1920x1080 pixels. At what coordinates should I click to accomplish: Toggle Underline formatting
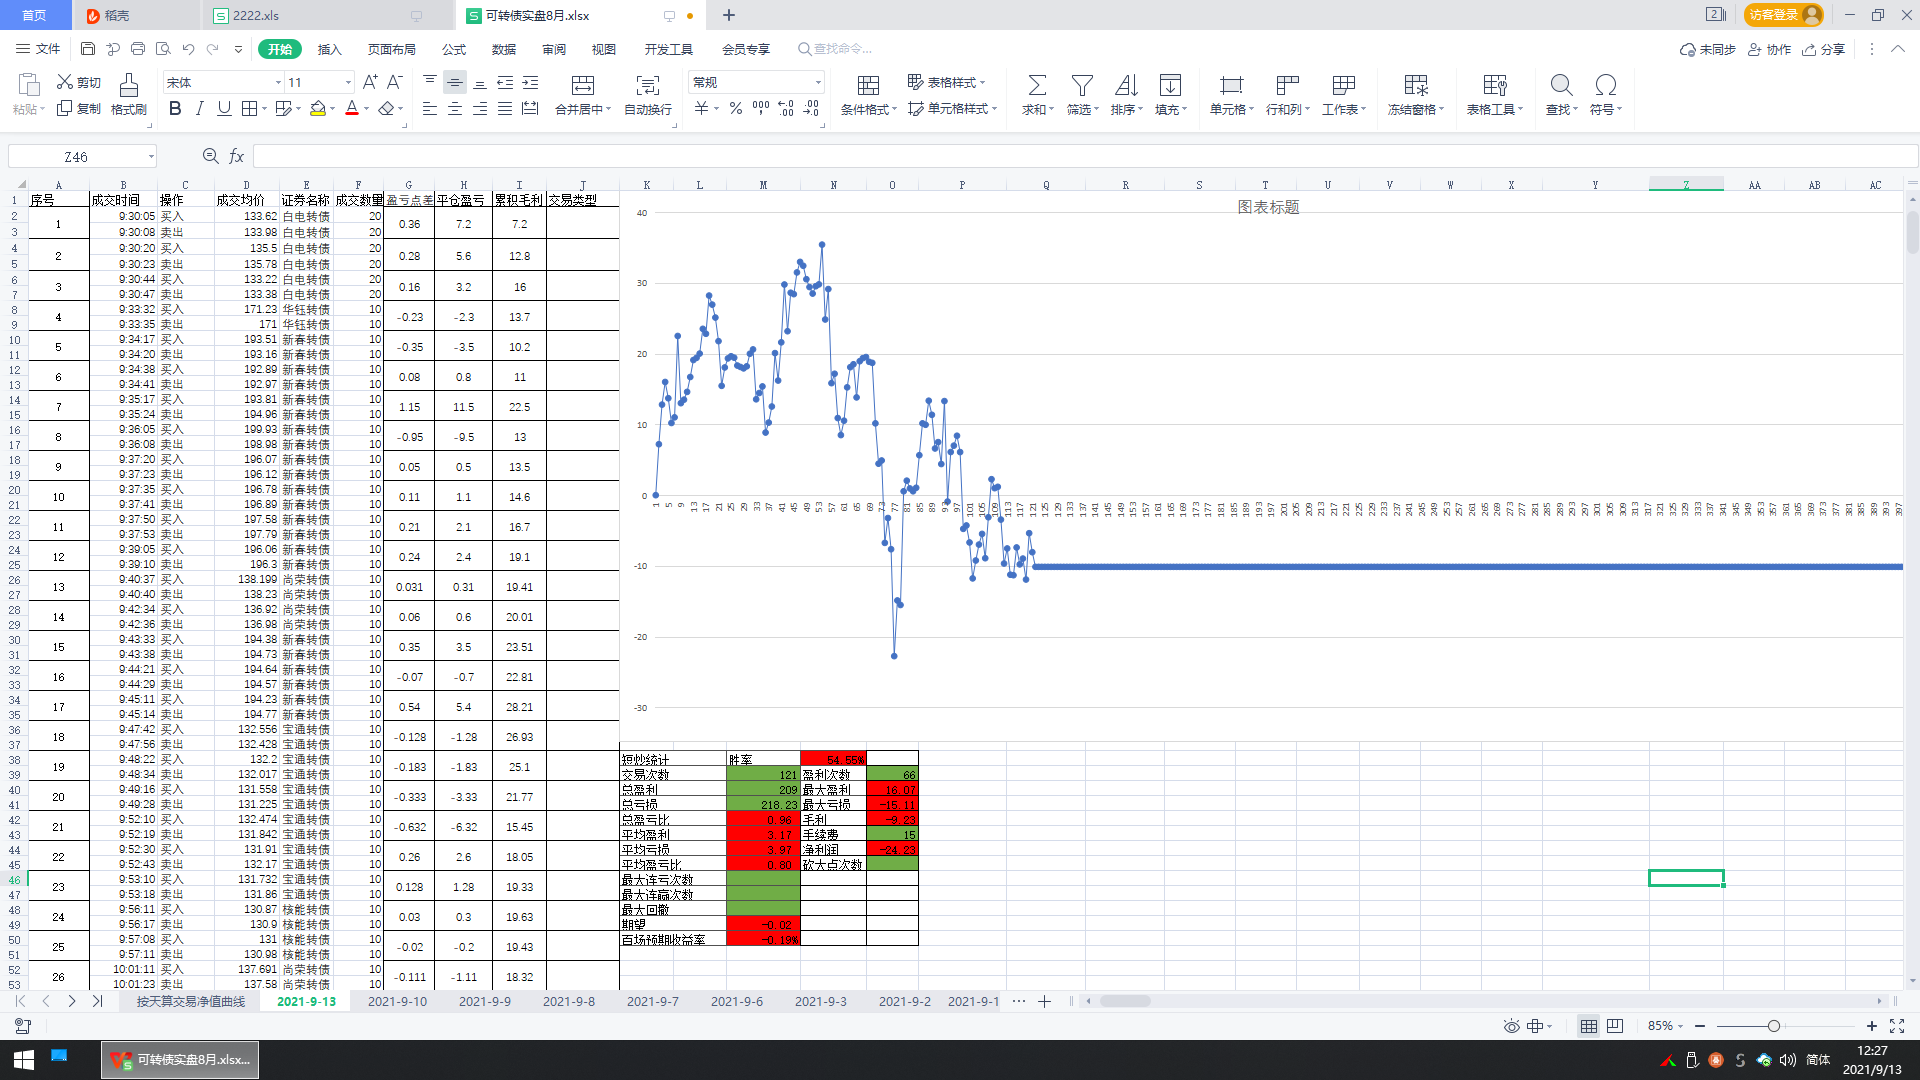tap(224, 108)
